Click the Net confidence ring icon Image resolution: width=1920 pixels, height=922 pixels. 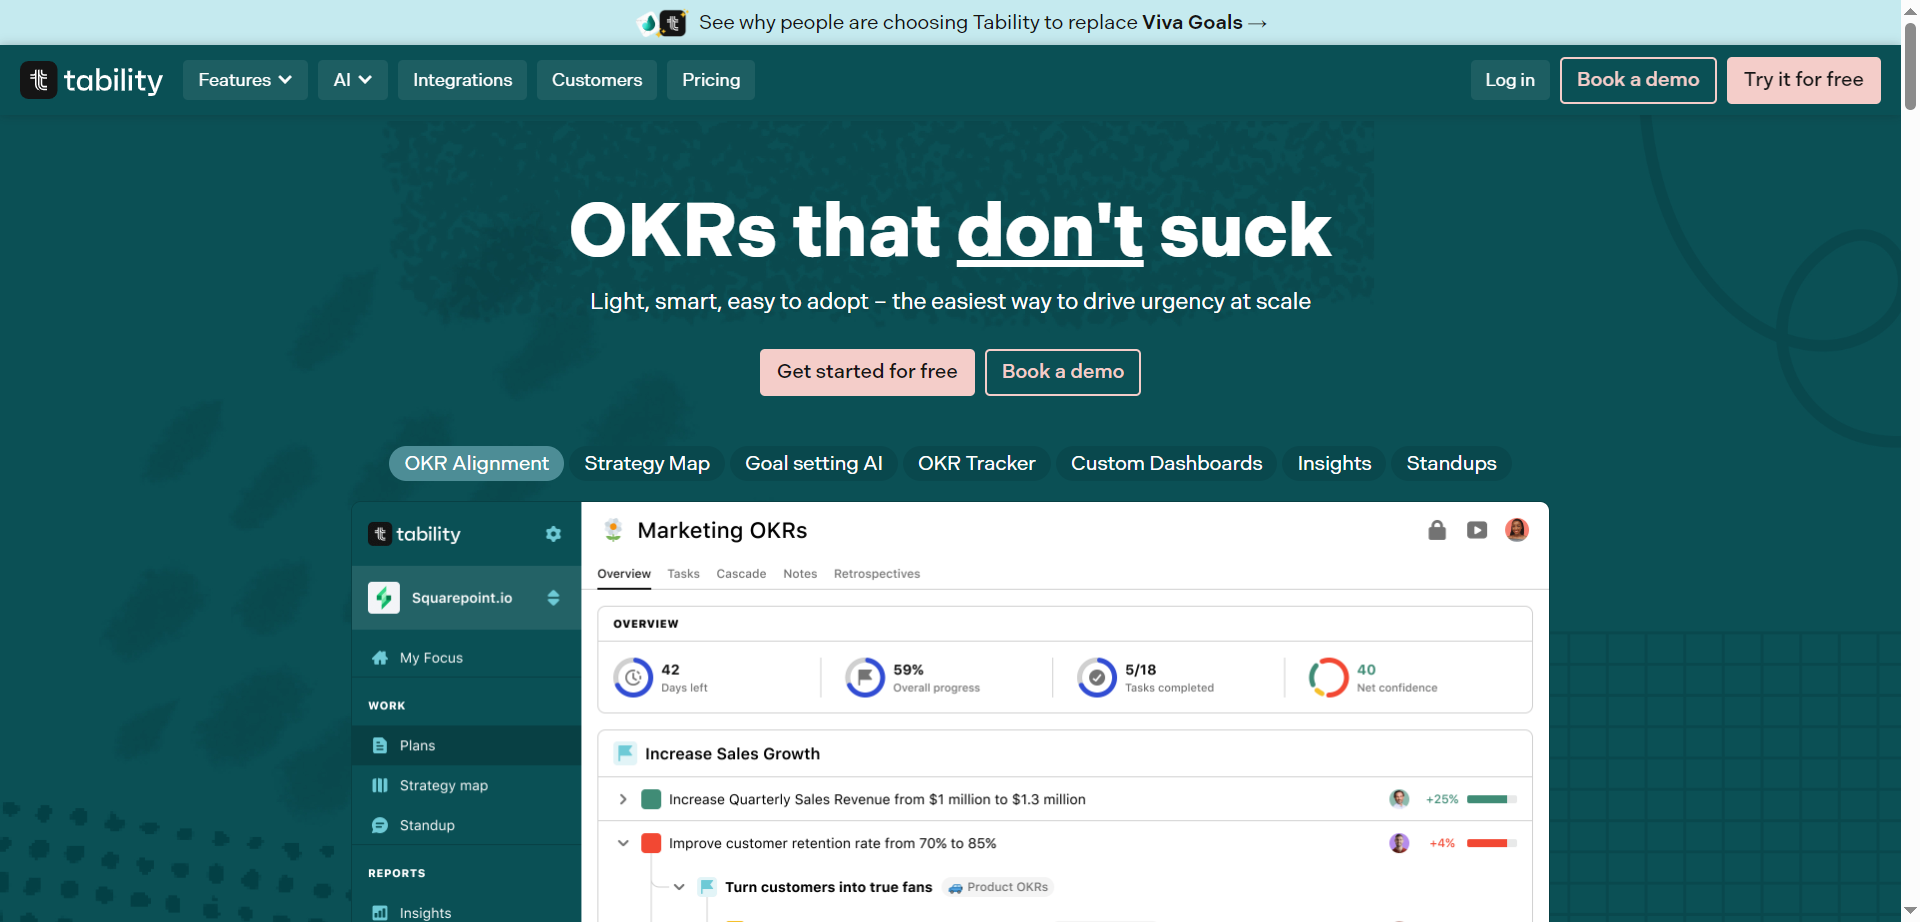(x=1329, y=678)
